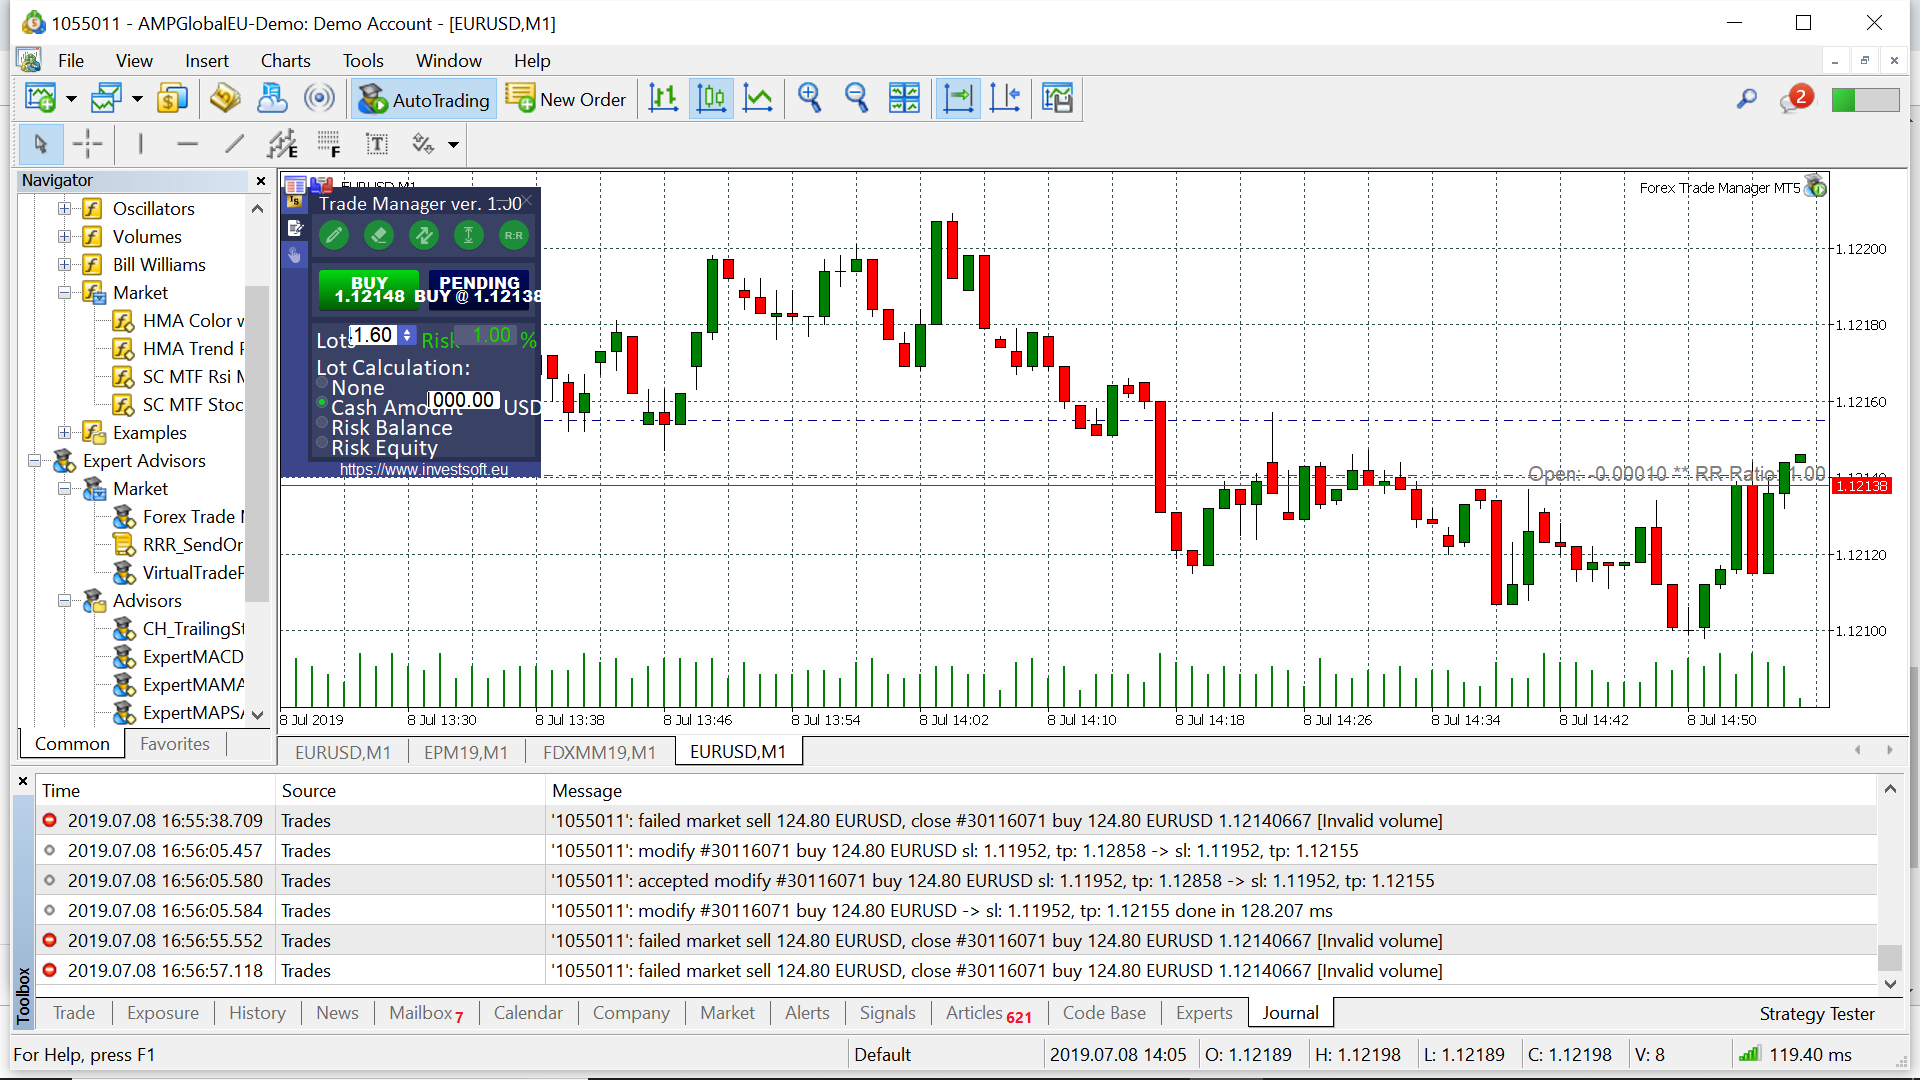Click the Tile Windows toolbar icon
The height and width of the screenshot is (1080, 1920).
904,98
